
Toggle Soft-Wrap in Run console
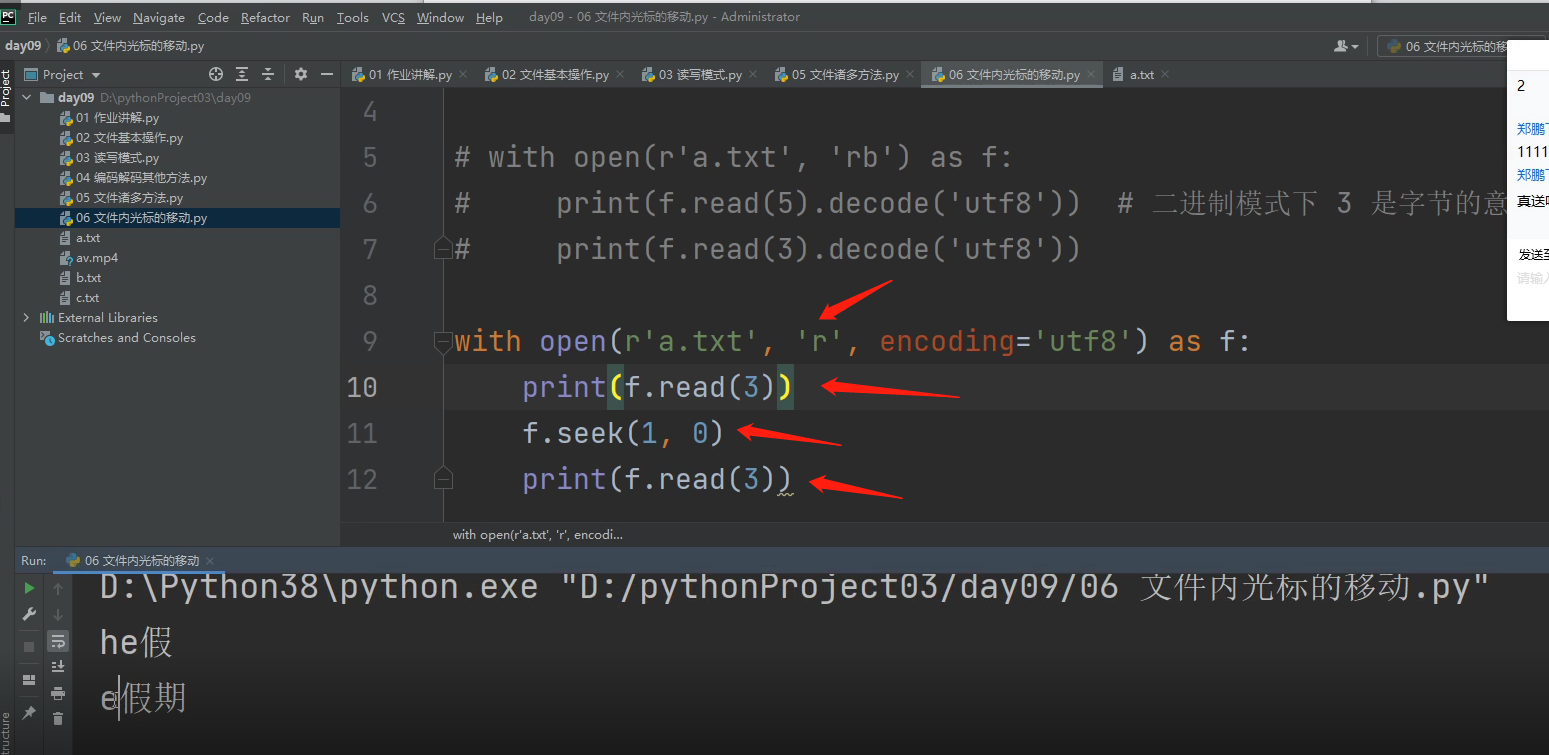point(58,640)
